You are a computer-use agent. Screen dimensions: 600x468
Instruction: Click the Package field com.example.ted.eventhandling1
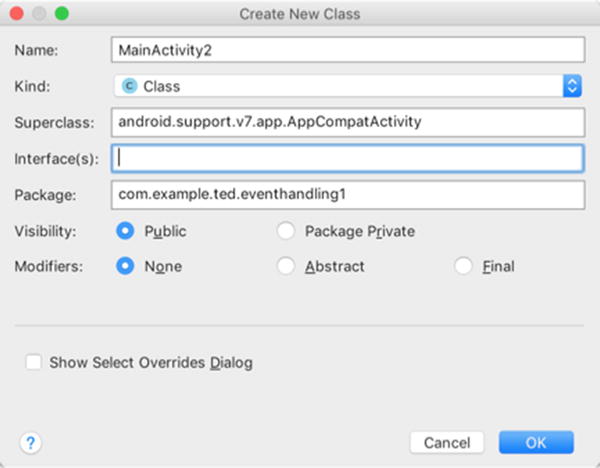pos(348,195)
